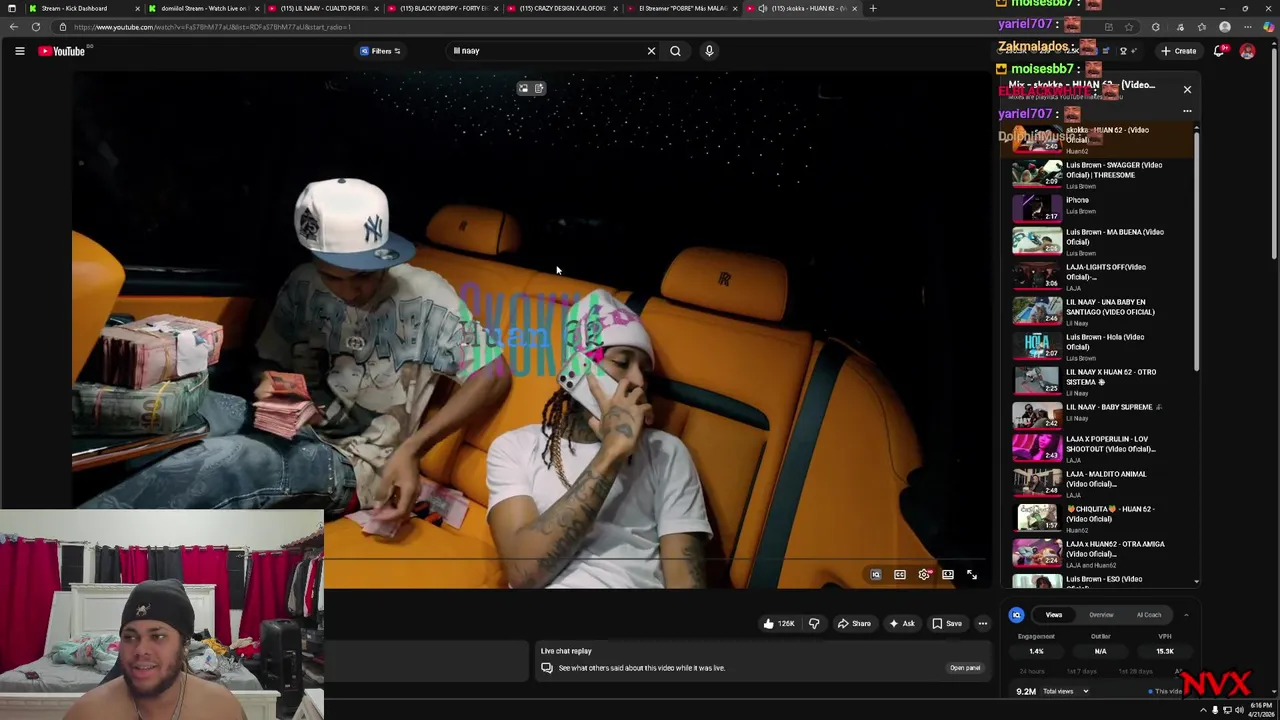
Task: Open Copilot sidebar icon
Action: pyautogui.click(x=1269, y=27)
